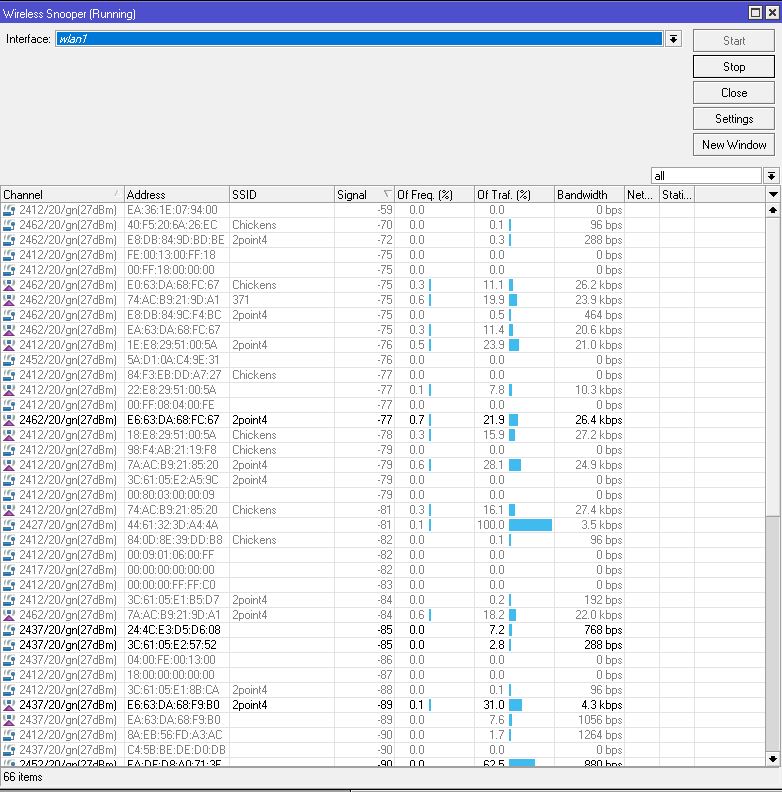Sort by the Channel column header
This screenshot has height=792, width=782.
(x=62, y=194)
